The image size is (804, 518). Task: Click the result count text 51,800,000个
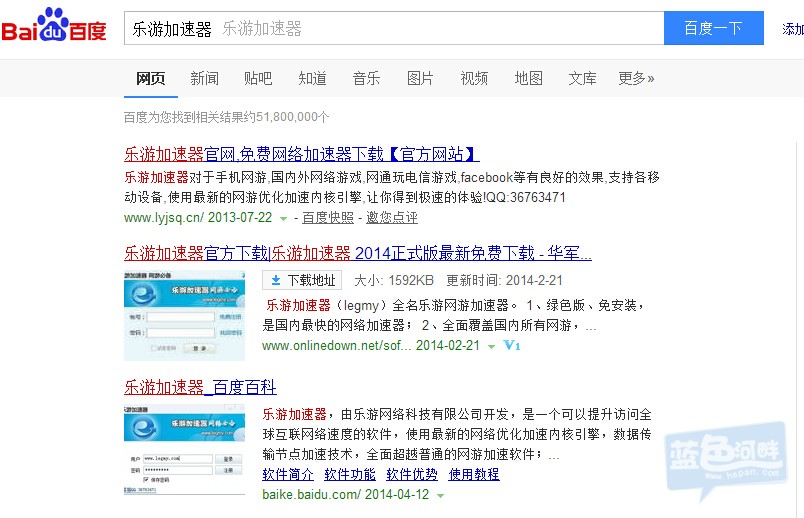click(292, 117)
